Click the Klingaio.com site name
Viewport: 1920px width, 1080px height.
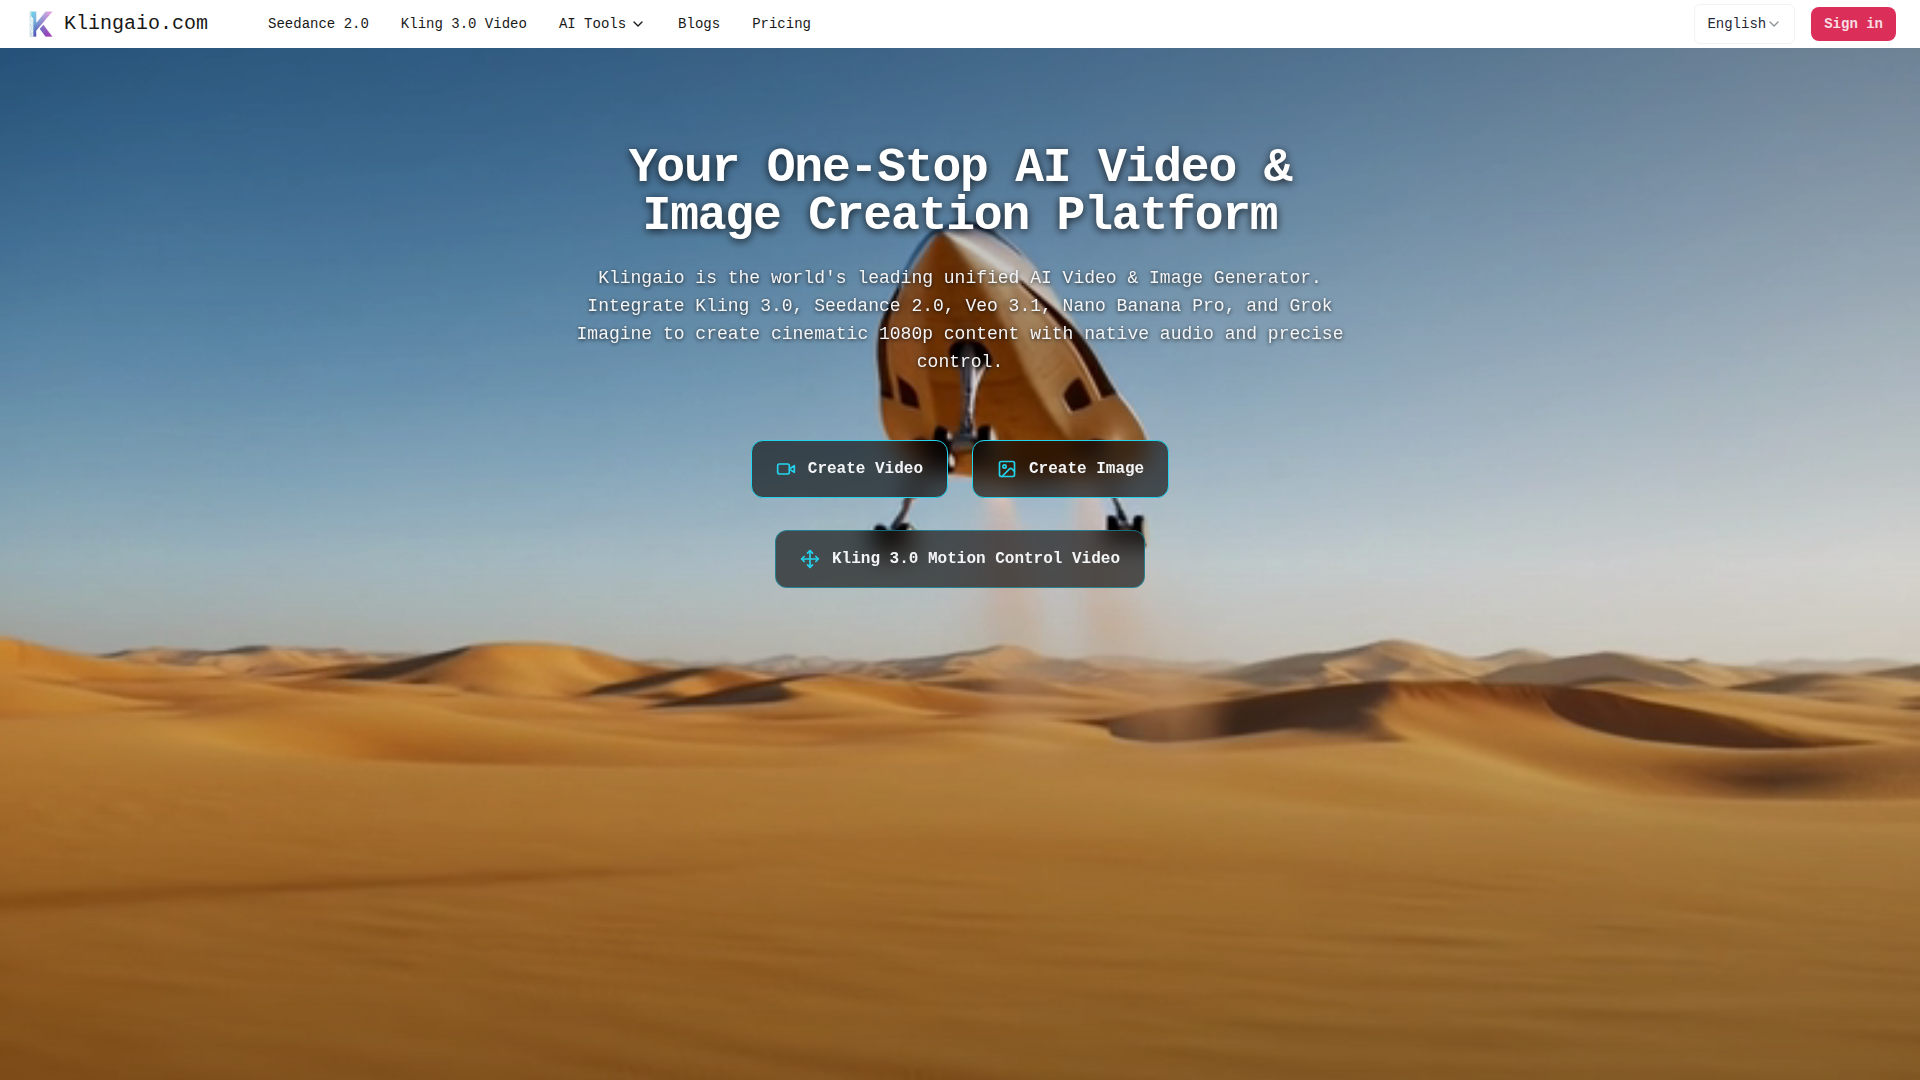(x=136, y=24)
